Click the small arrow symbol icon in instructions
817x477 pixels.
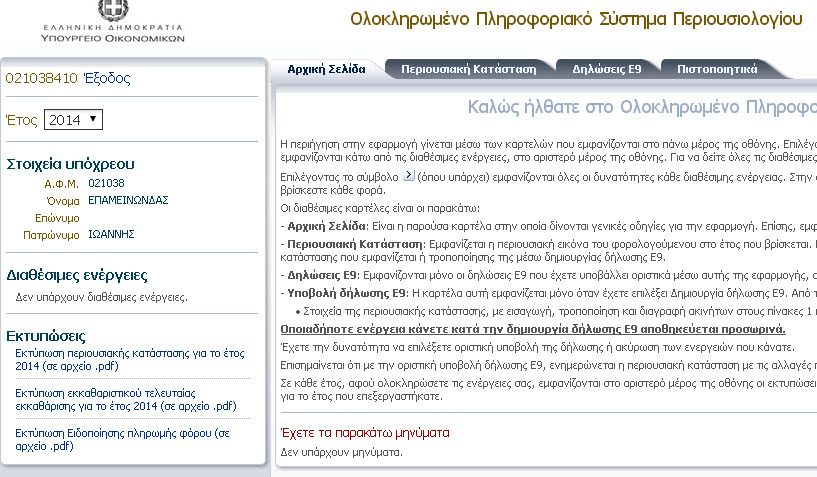click(409, 175)
